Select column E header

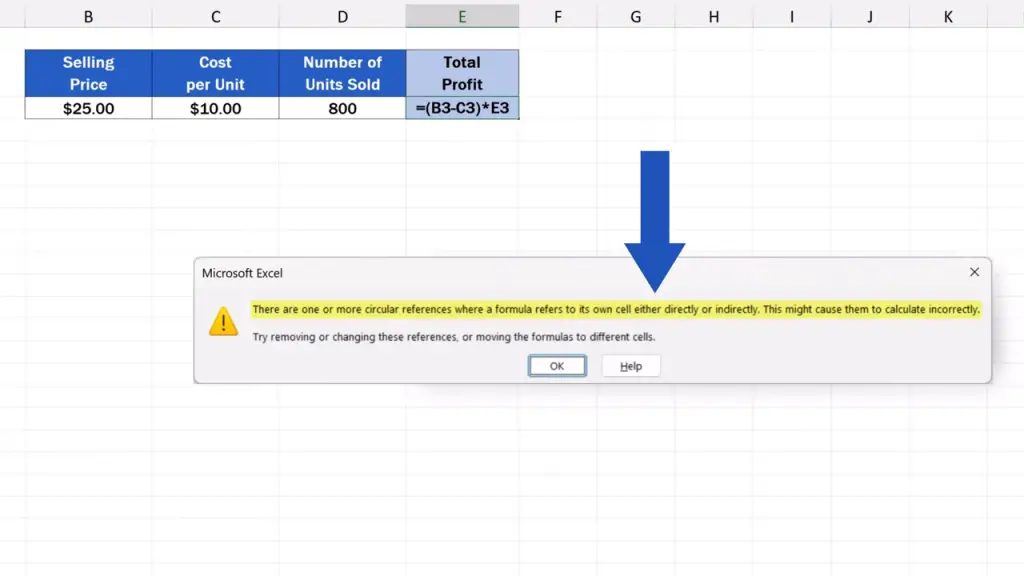pyautogui.click(x=462, y=16)
